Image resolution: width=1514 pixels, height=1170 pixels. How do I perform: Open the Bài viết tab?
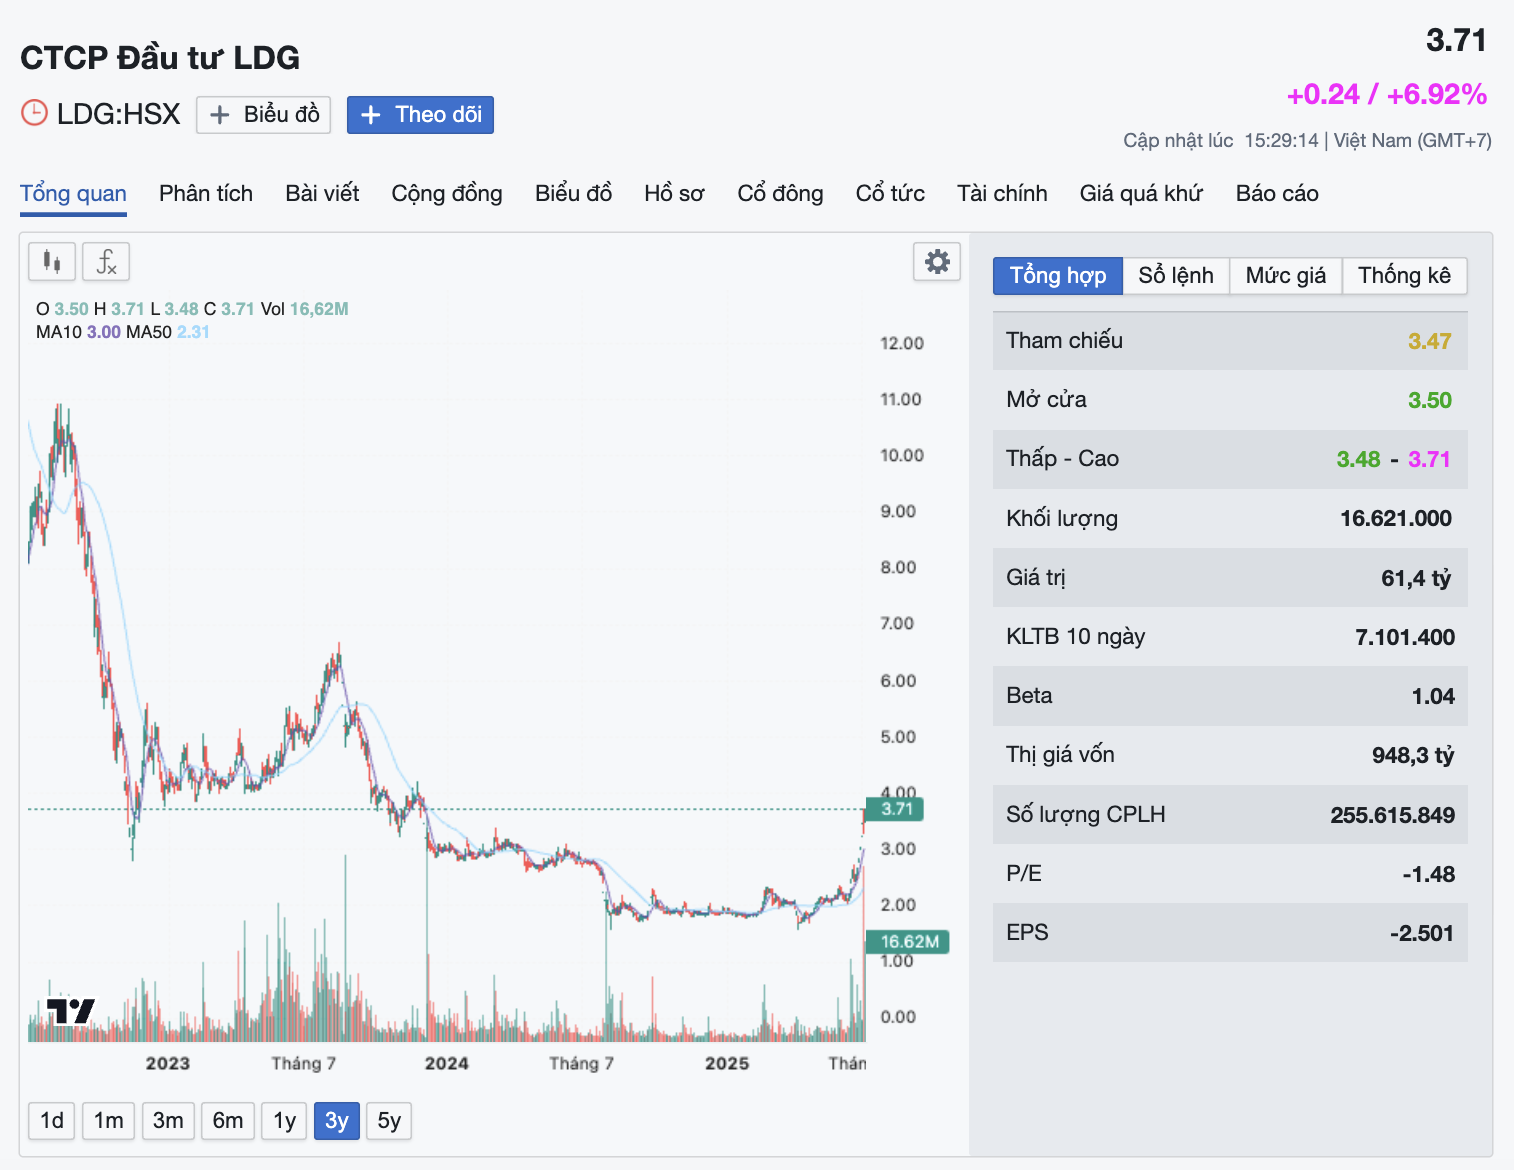(322, 193)
